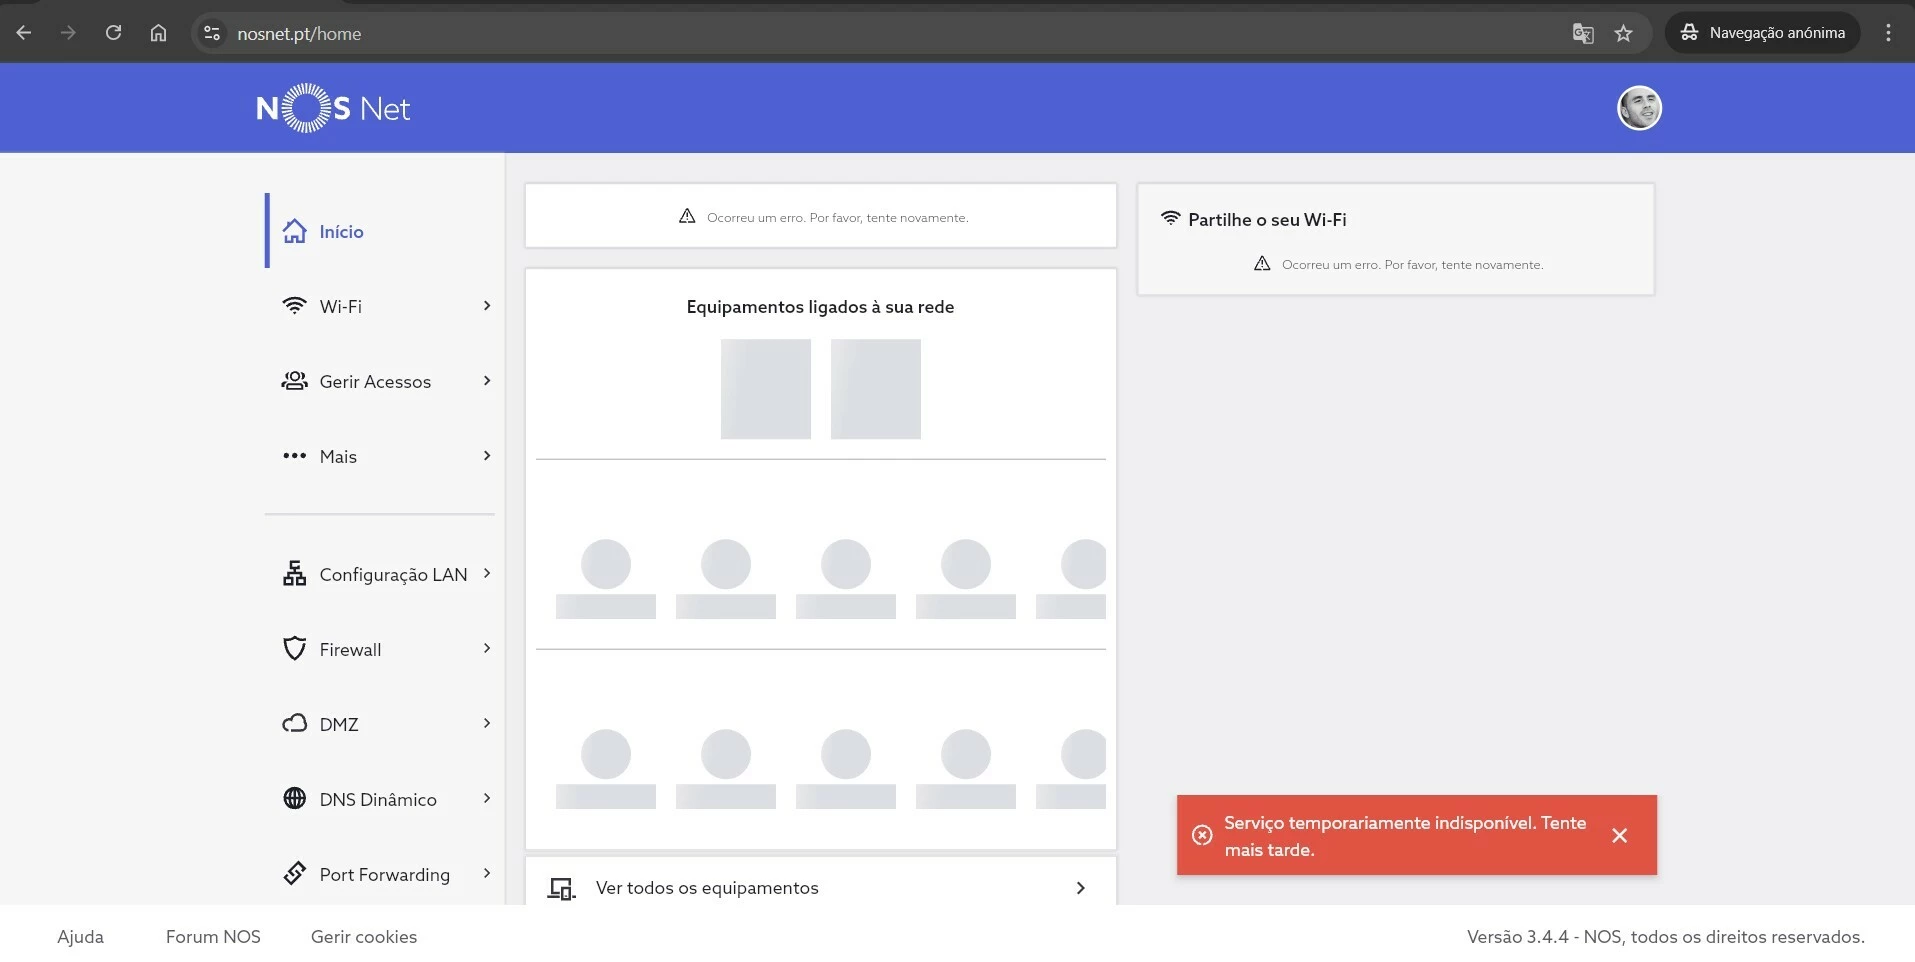Image resolution: width=1915 pixels, height=962 pixels.
Task: Open the Ajuda footer link
Action: tap(80, 937)
